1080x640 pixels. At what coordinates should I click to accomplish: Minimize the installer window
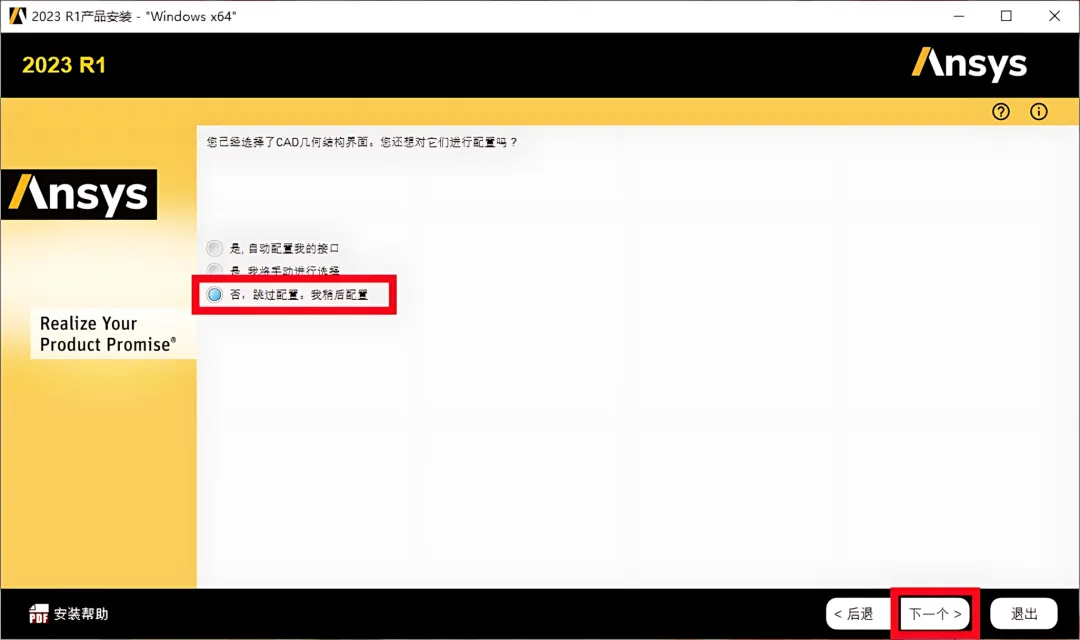coord(959,16)
